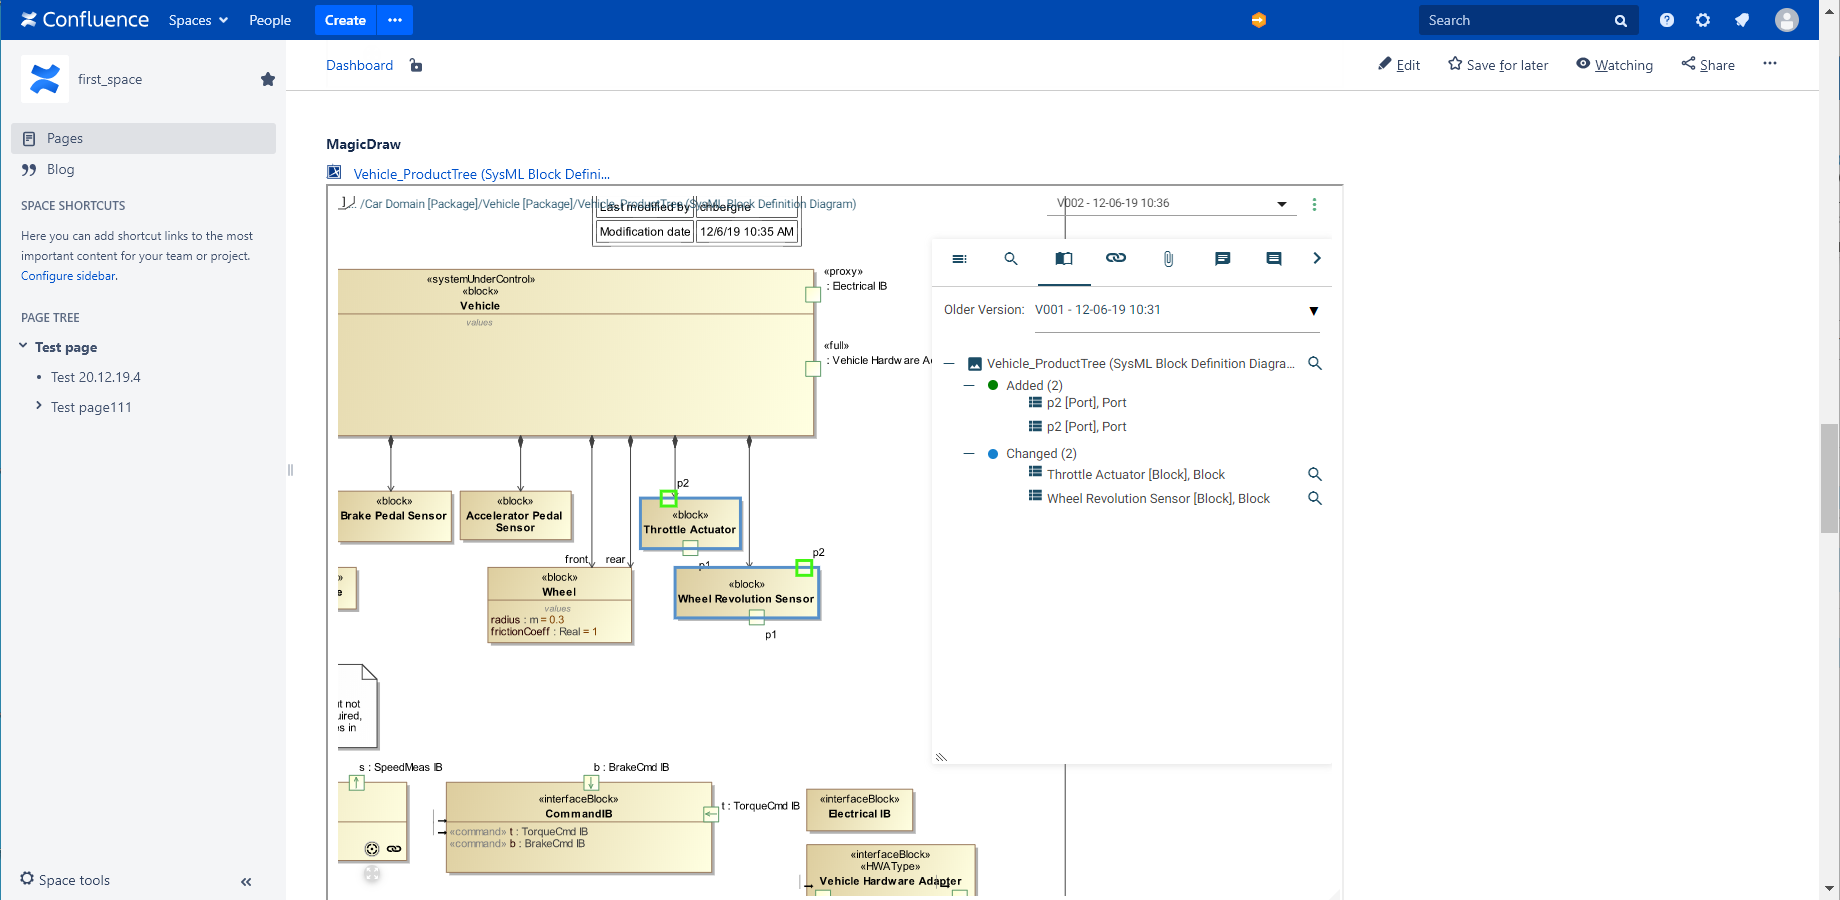This screenshot has height=900, width=1840.
Task: Open diagram options three-dot menu
Action: coord(1314,204)
